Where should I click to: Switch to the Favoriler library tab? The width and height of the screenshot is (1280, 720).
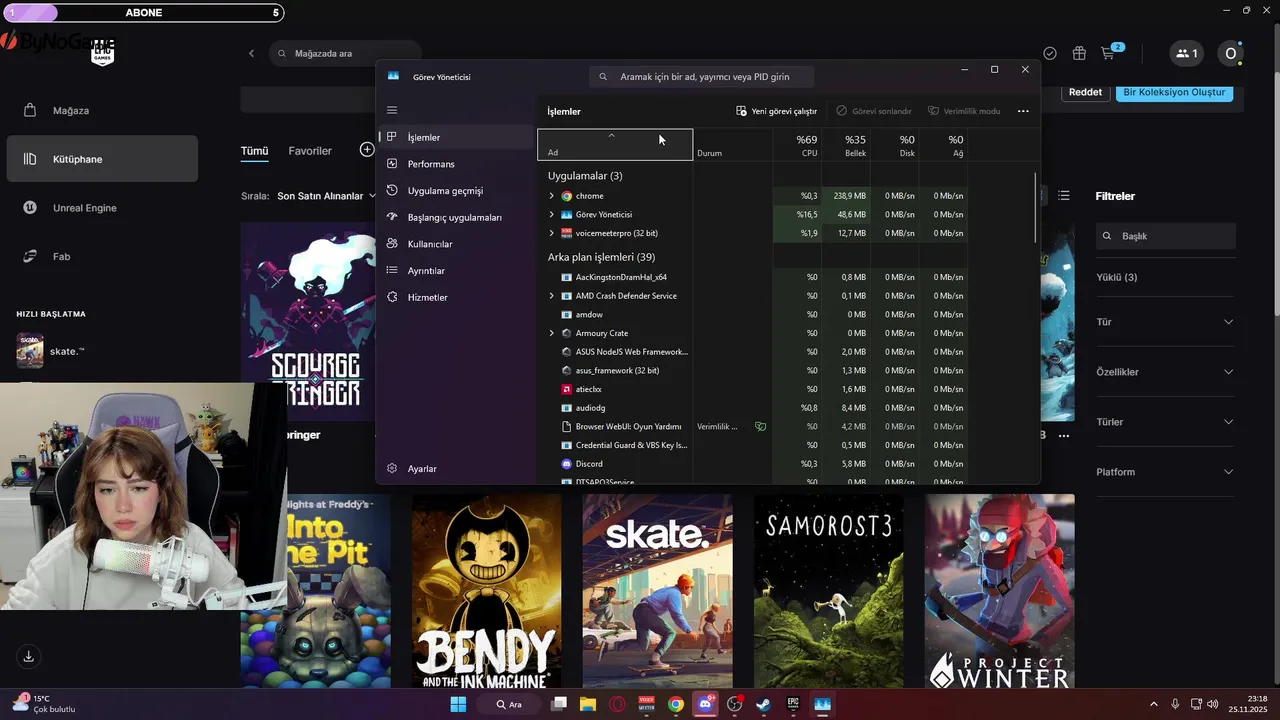coord(310,151)
